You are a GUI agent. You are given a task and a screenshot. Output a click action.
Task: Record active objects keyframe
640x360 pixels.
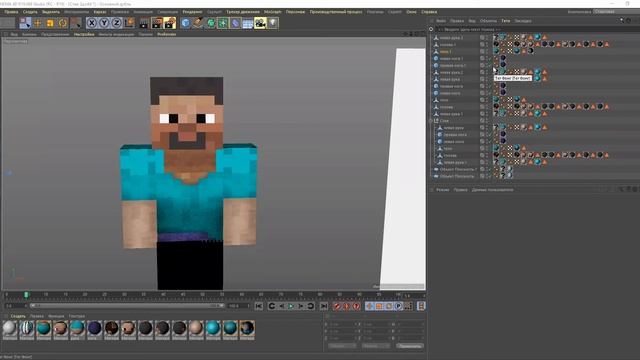pos(337,306)
